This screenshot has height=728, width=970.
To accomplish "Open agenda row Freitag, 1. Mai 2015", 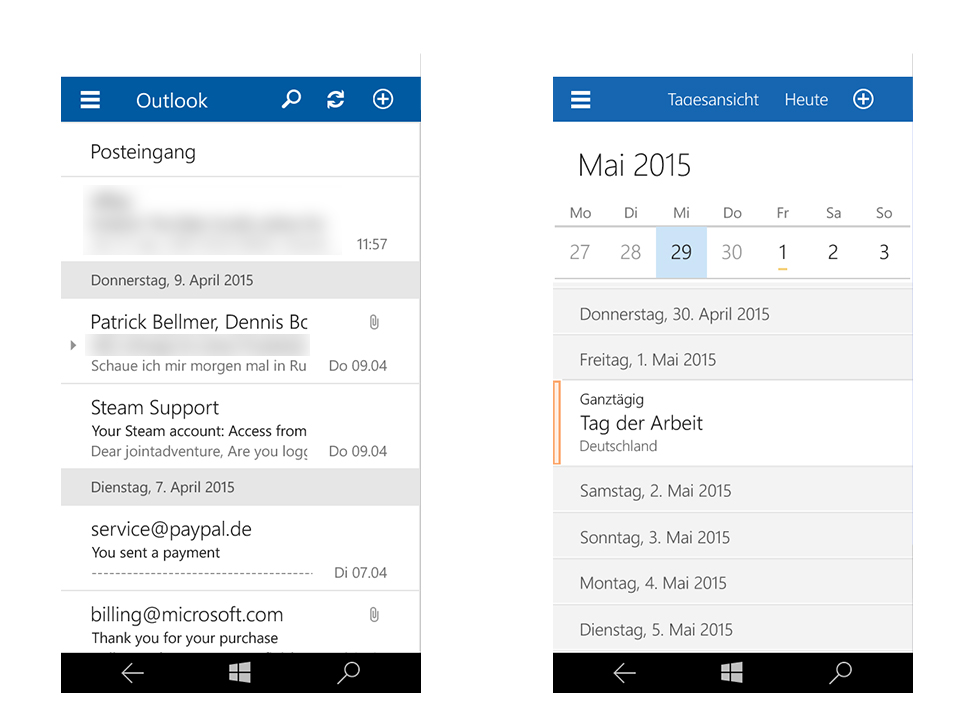I will (x=732, y=359).
